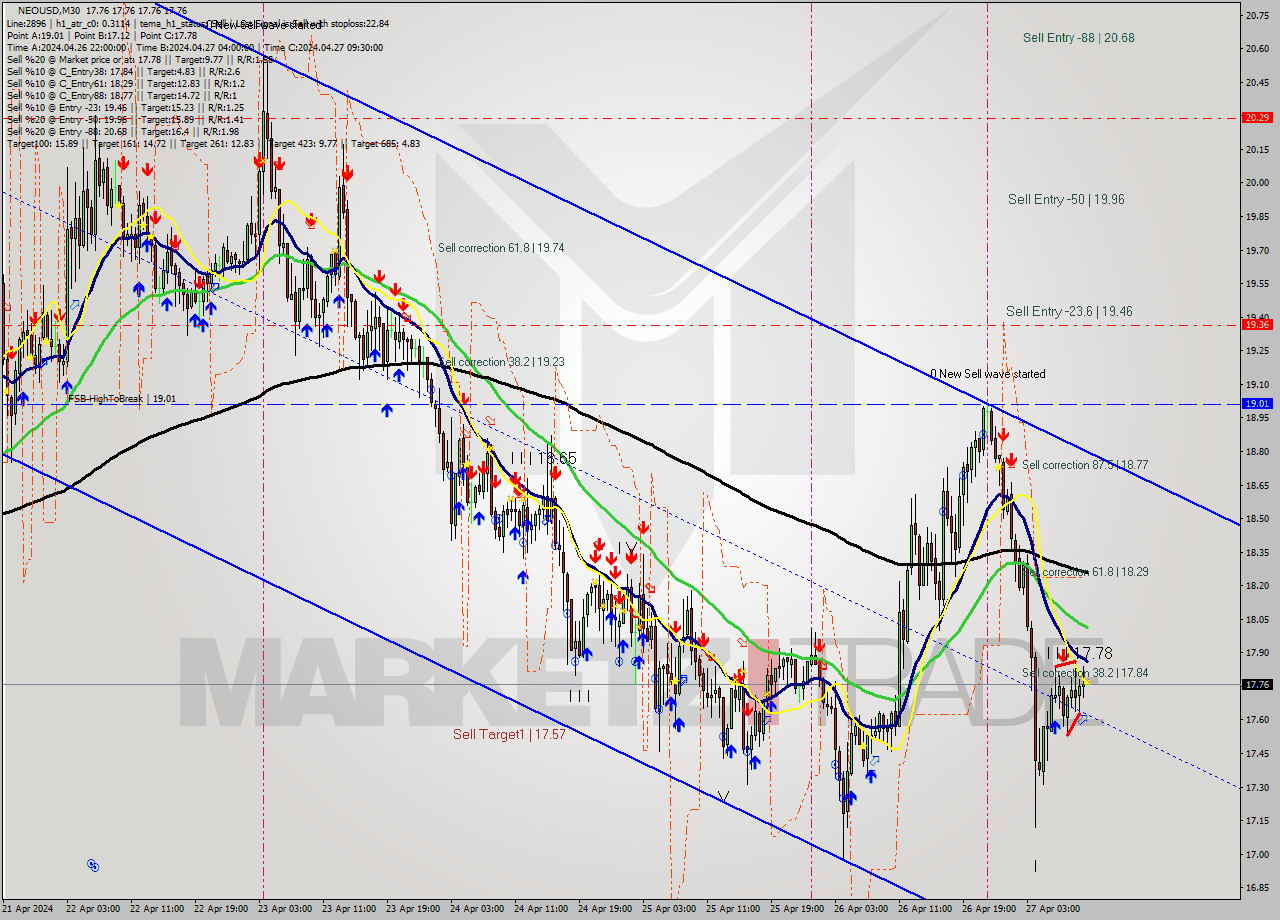Image resolution: width=1280 pixels, height=920 pixels.
Task: Click the '24 Apr 11:00' time axis label
Action: (541, 909)
